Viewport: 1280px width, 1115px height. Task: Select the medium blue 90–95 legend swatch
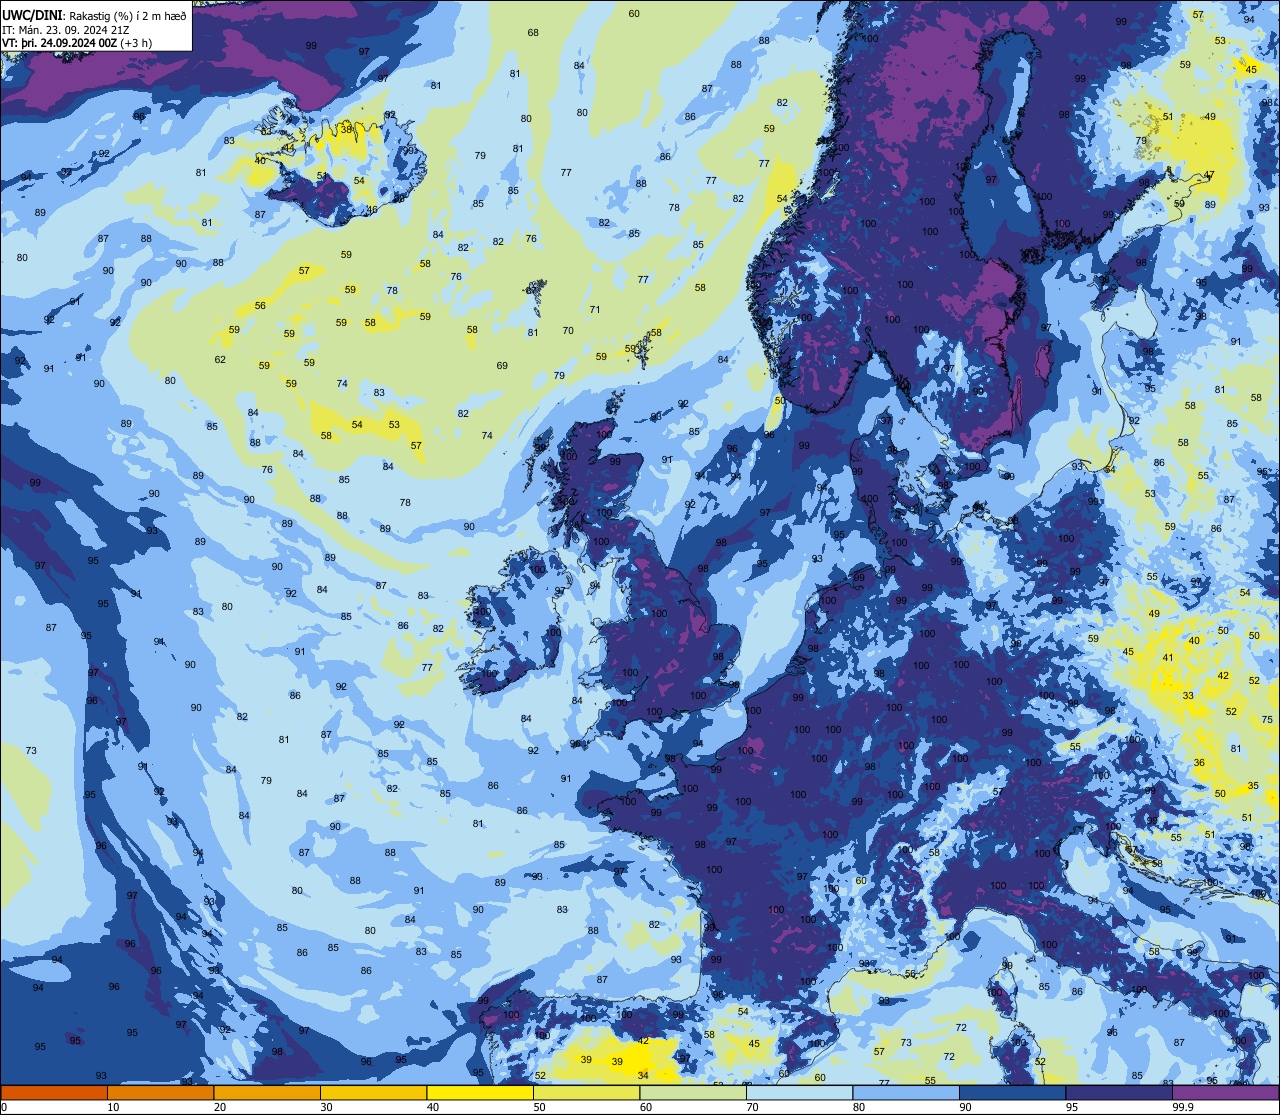(1012, 1093)
